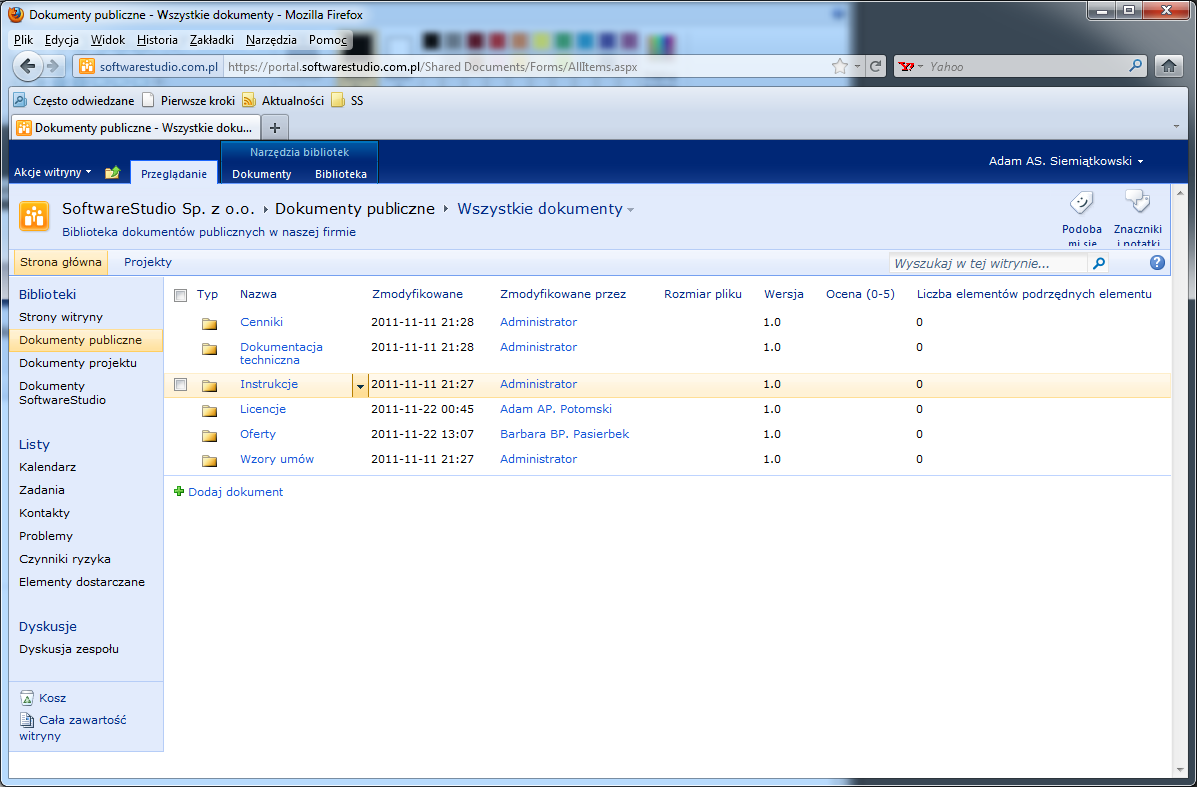The height and width of the screenshot is (787, 1197).
Task: Open the Zakładki menu
Action: click(211, 40)
